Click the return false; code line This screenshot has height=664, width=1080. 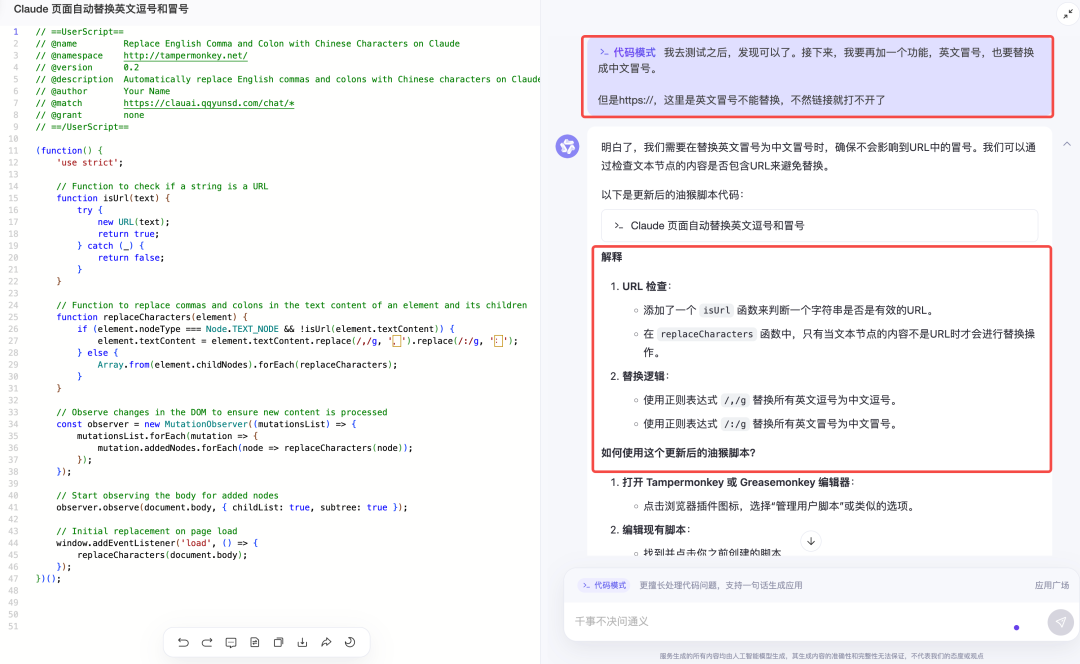click(131, 258)
